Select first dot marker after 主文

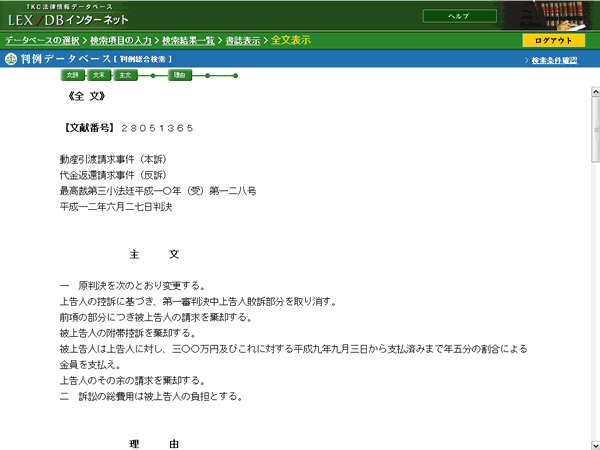(x=153, y=76)
